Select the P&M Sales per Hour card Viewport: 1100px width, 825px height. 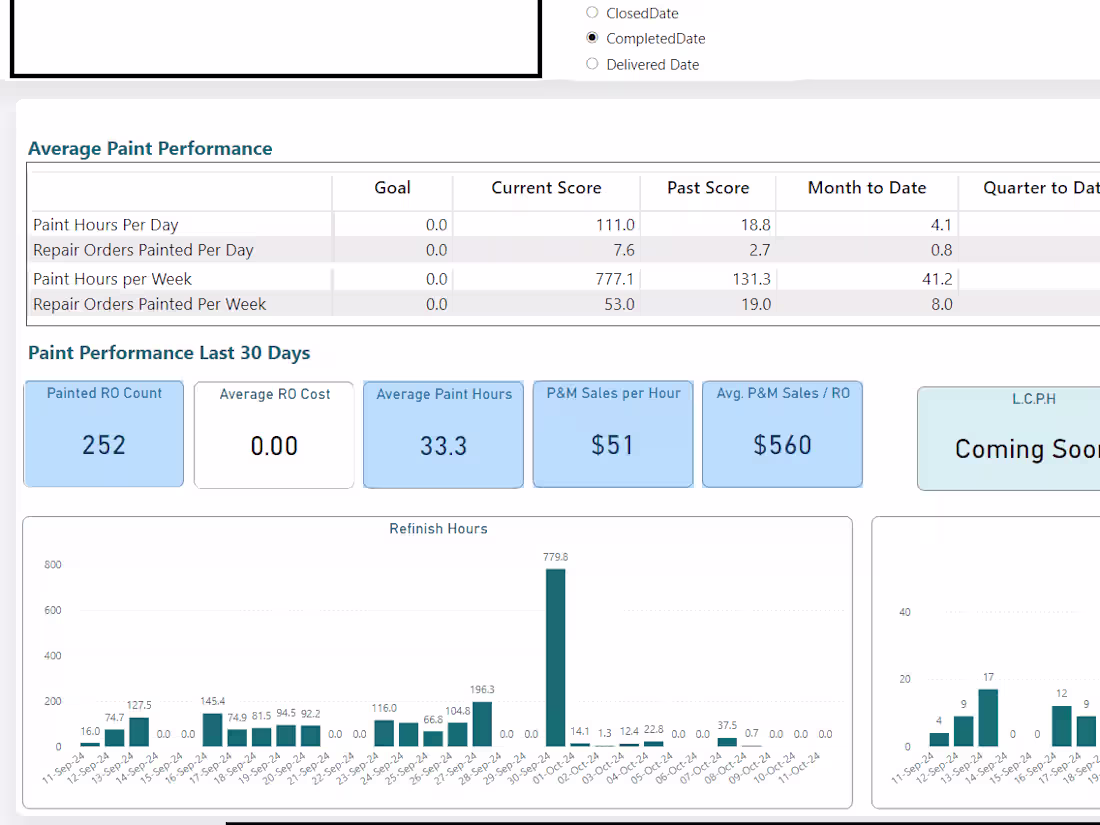tap(612, 434)
